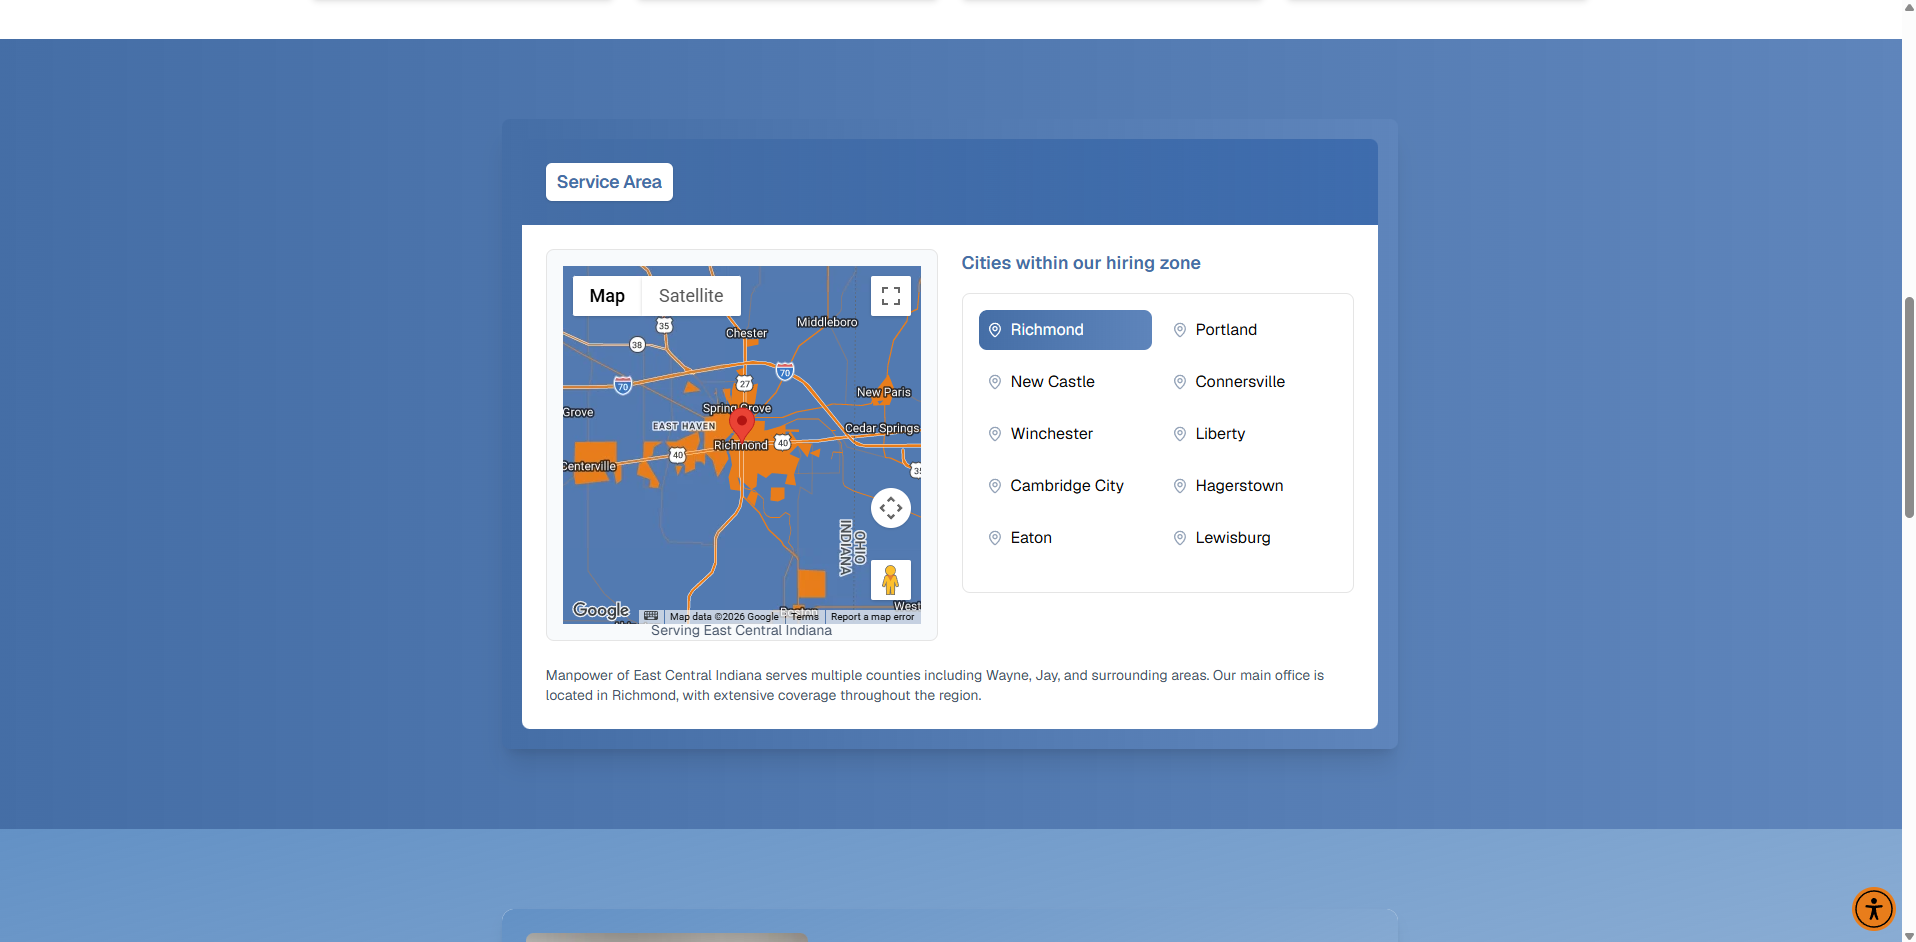
Task: Click the East Haven map label
Action: 684,426
